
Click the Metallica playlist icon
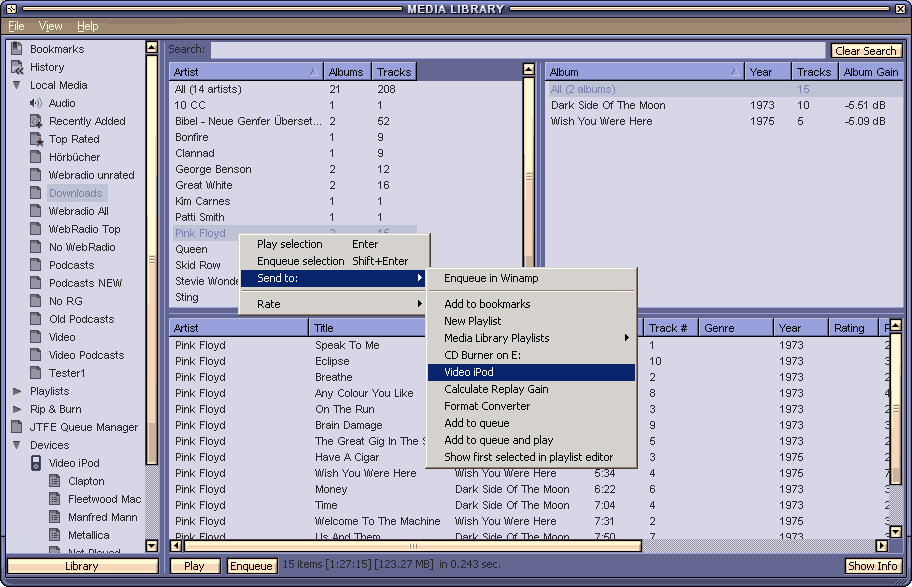[x=55, y=535]
